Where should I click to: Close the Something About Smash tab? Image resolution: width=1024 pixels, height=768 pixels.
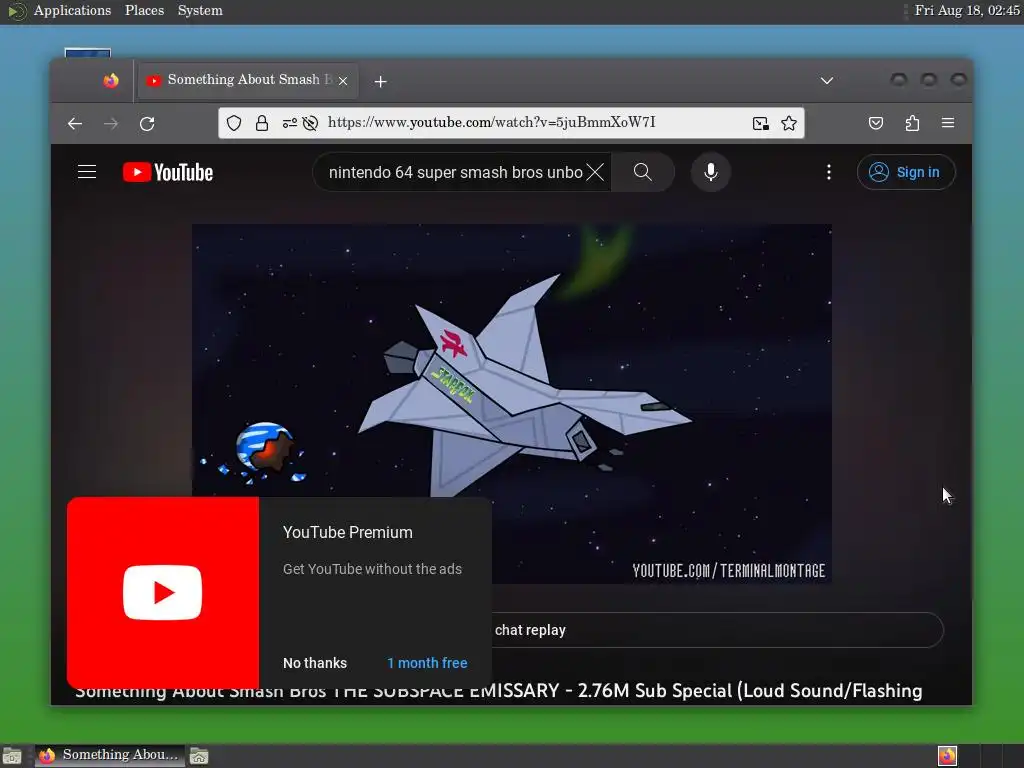pos(343,81)
